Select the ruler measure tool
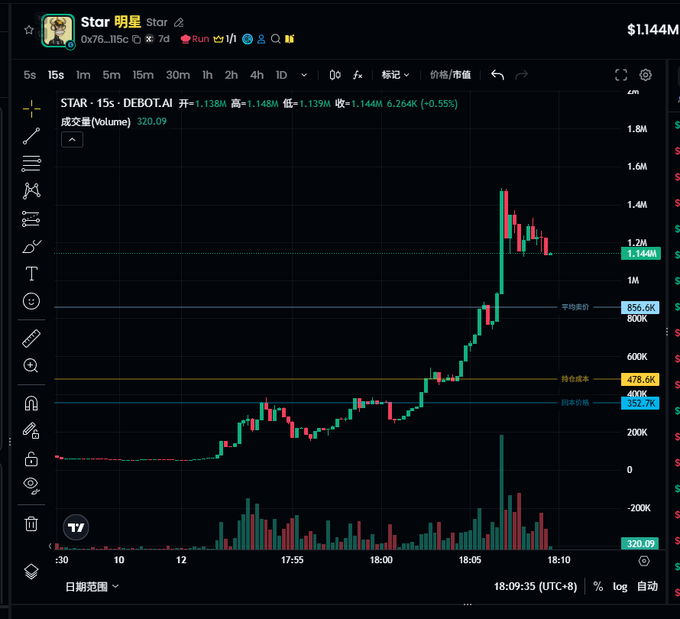 31,338
